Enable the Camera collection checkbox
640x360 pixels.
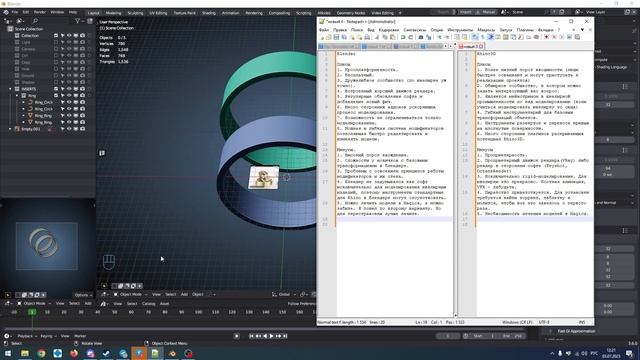pyautogui.click(x=56, y=49)
